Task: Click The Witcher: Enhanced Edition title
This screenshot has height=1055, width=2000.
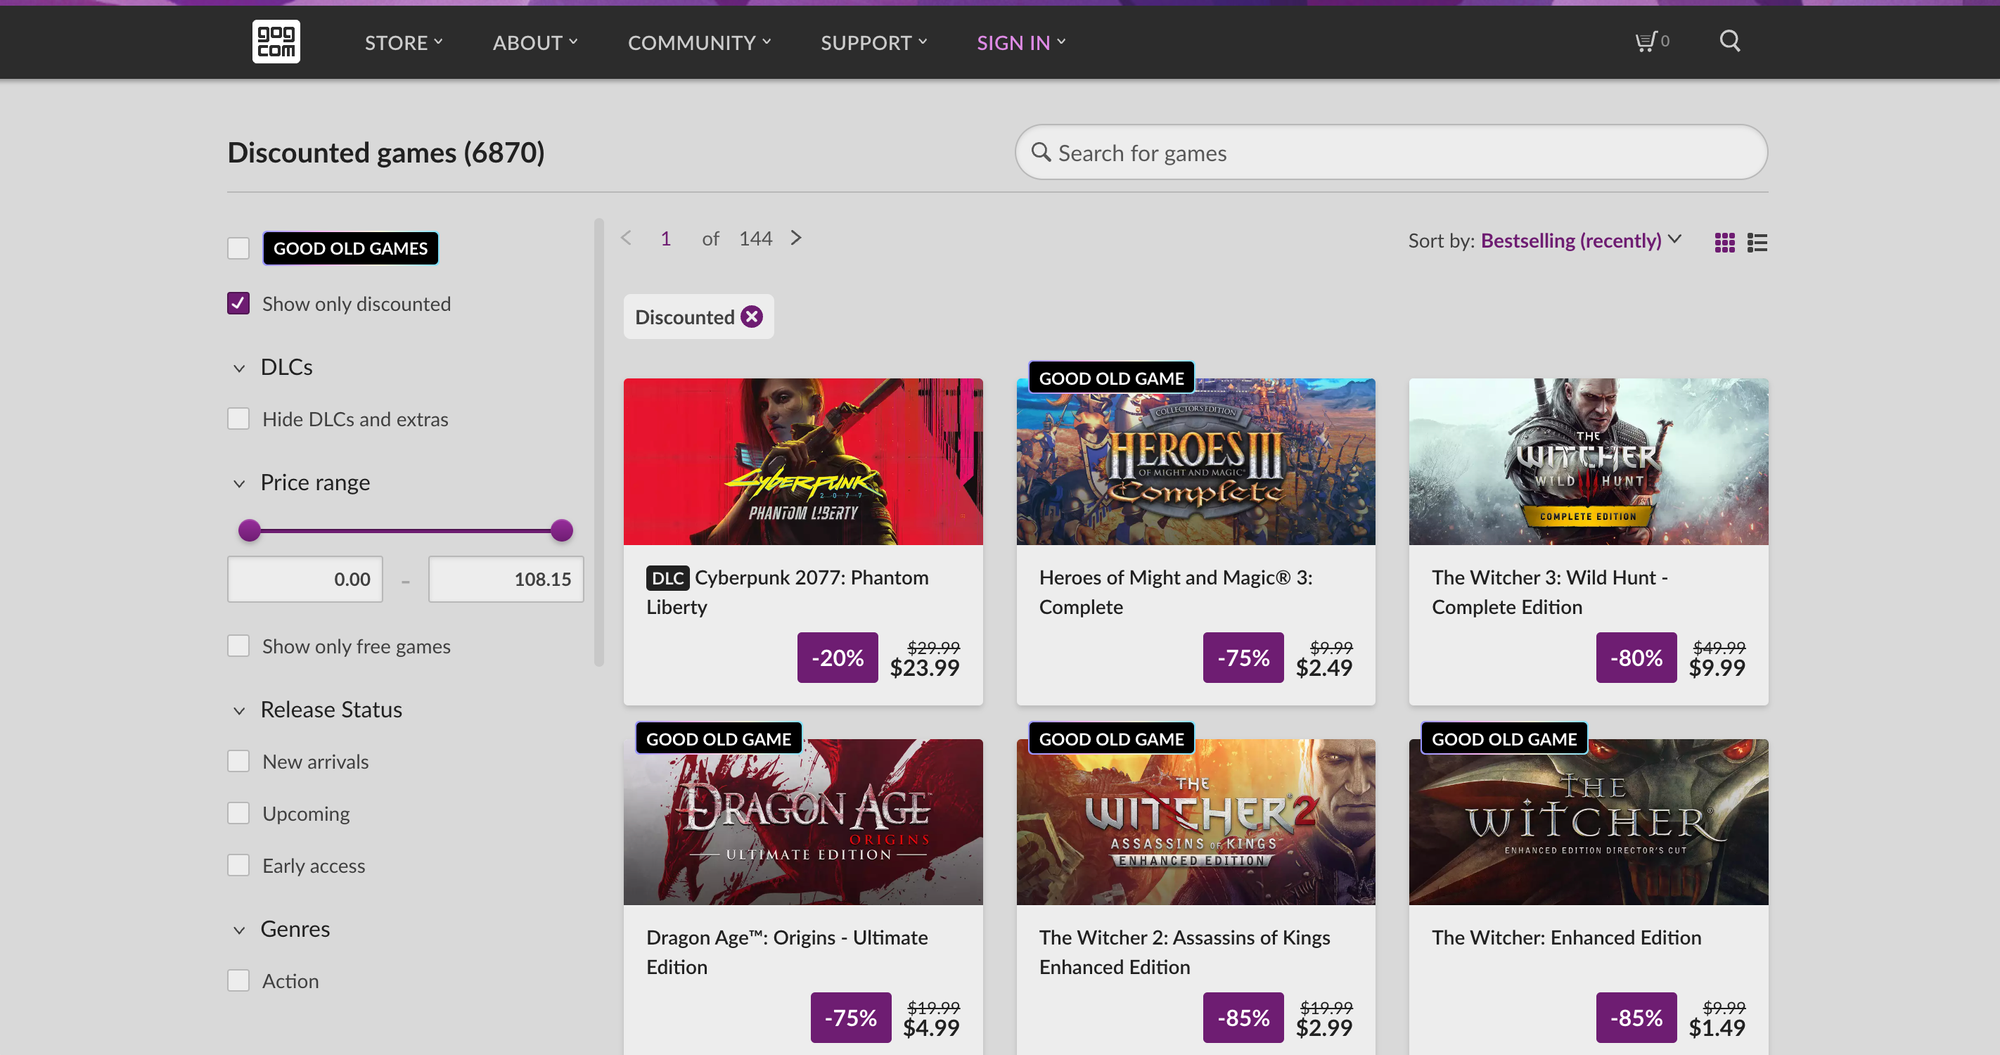Action: point(1567,937)
